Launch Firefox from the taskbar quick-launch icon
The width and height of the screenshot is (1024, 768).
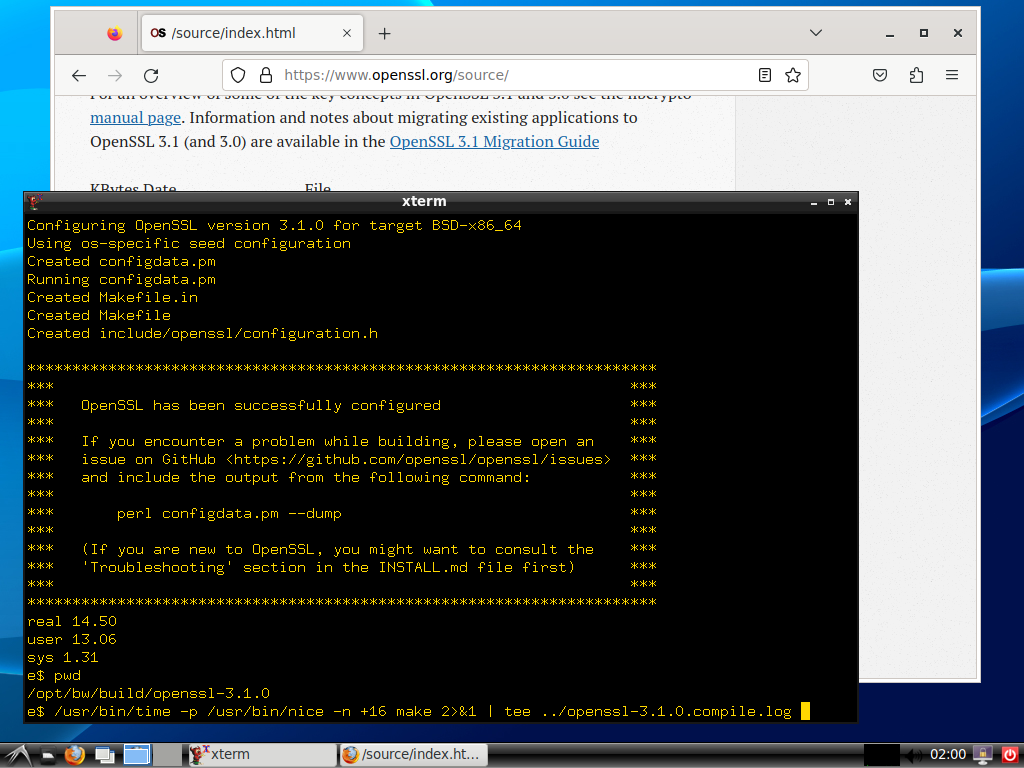(75, 754)
